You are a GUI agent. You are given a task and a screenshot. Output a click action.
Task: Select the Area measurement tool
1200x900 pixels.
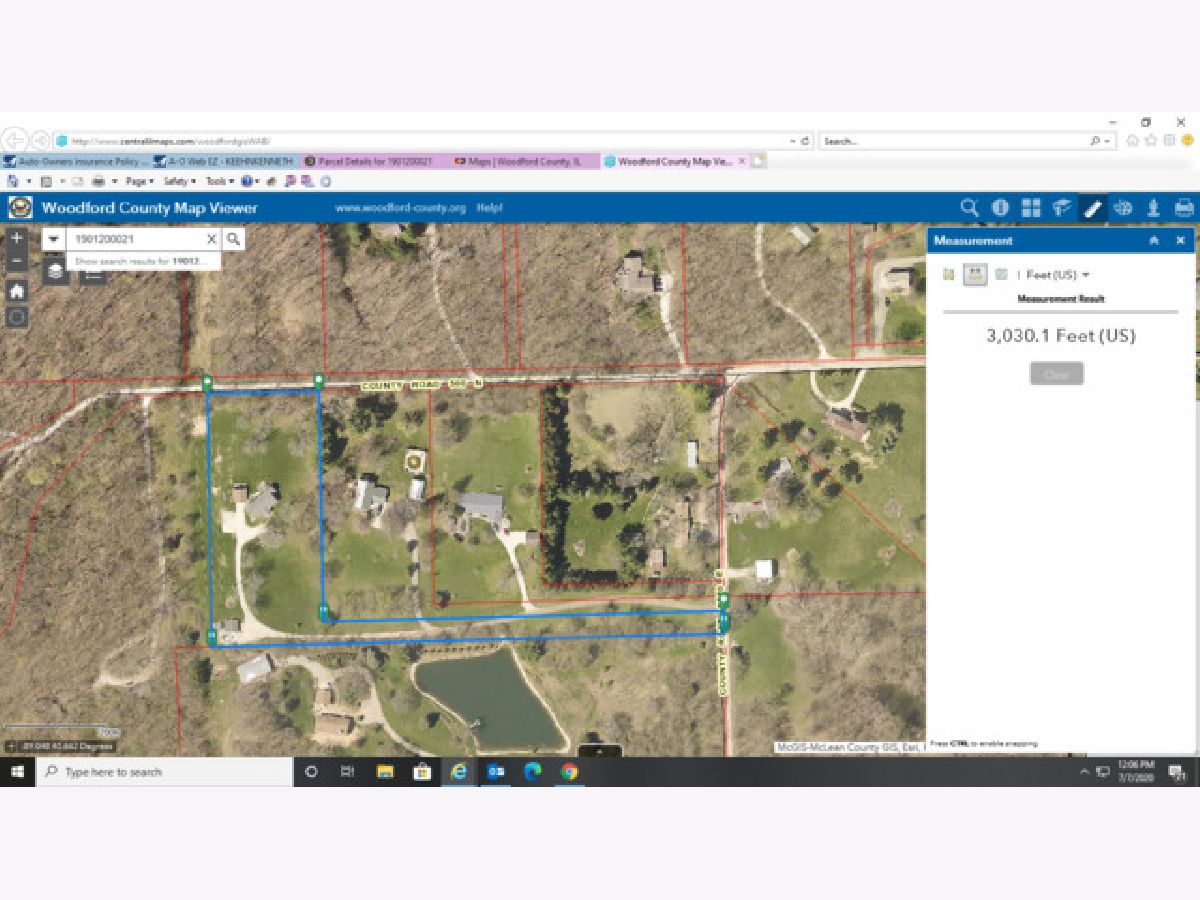point(948,274)
